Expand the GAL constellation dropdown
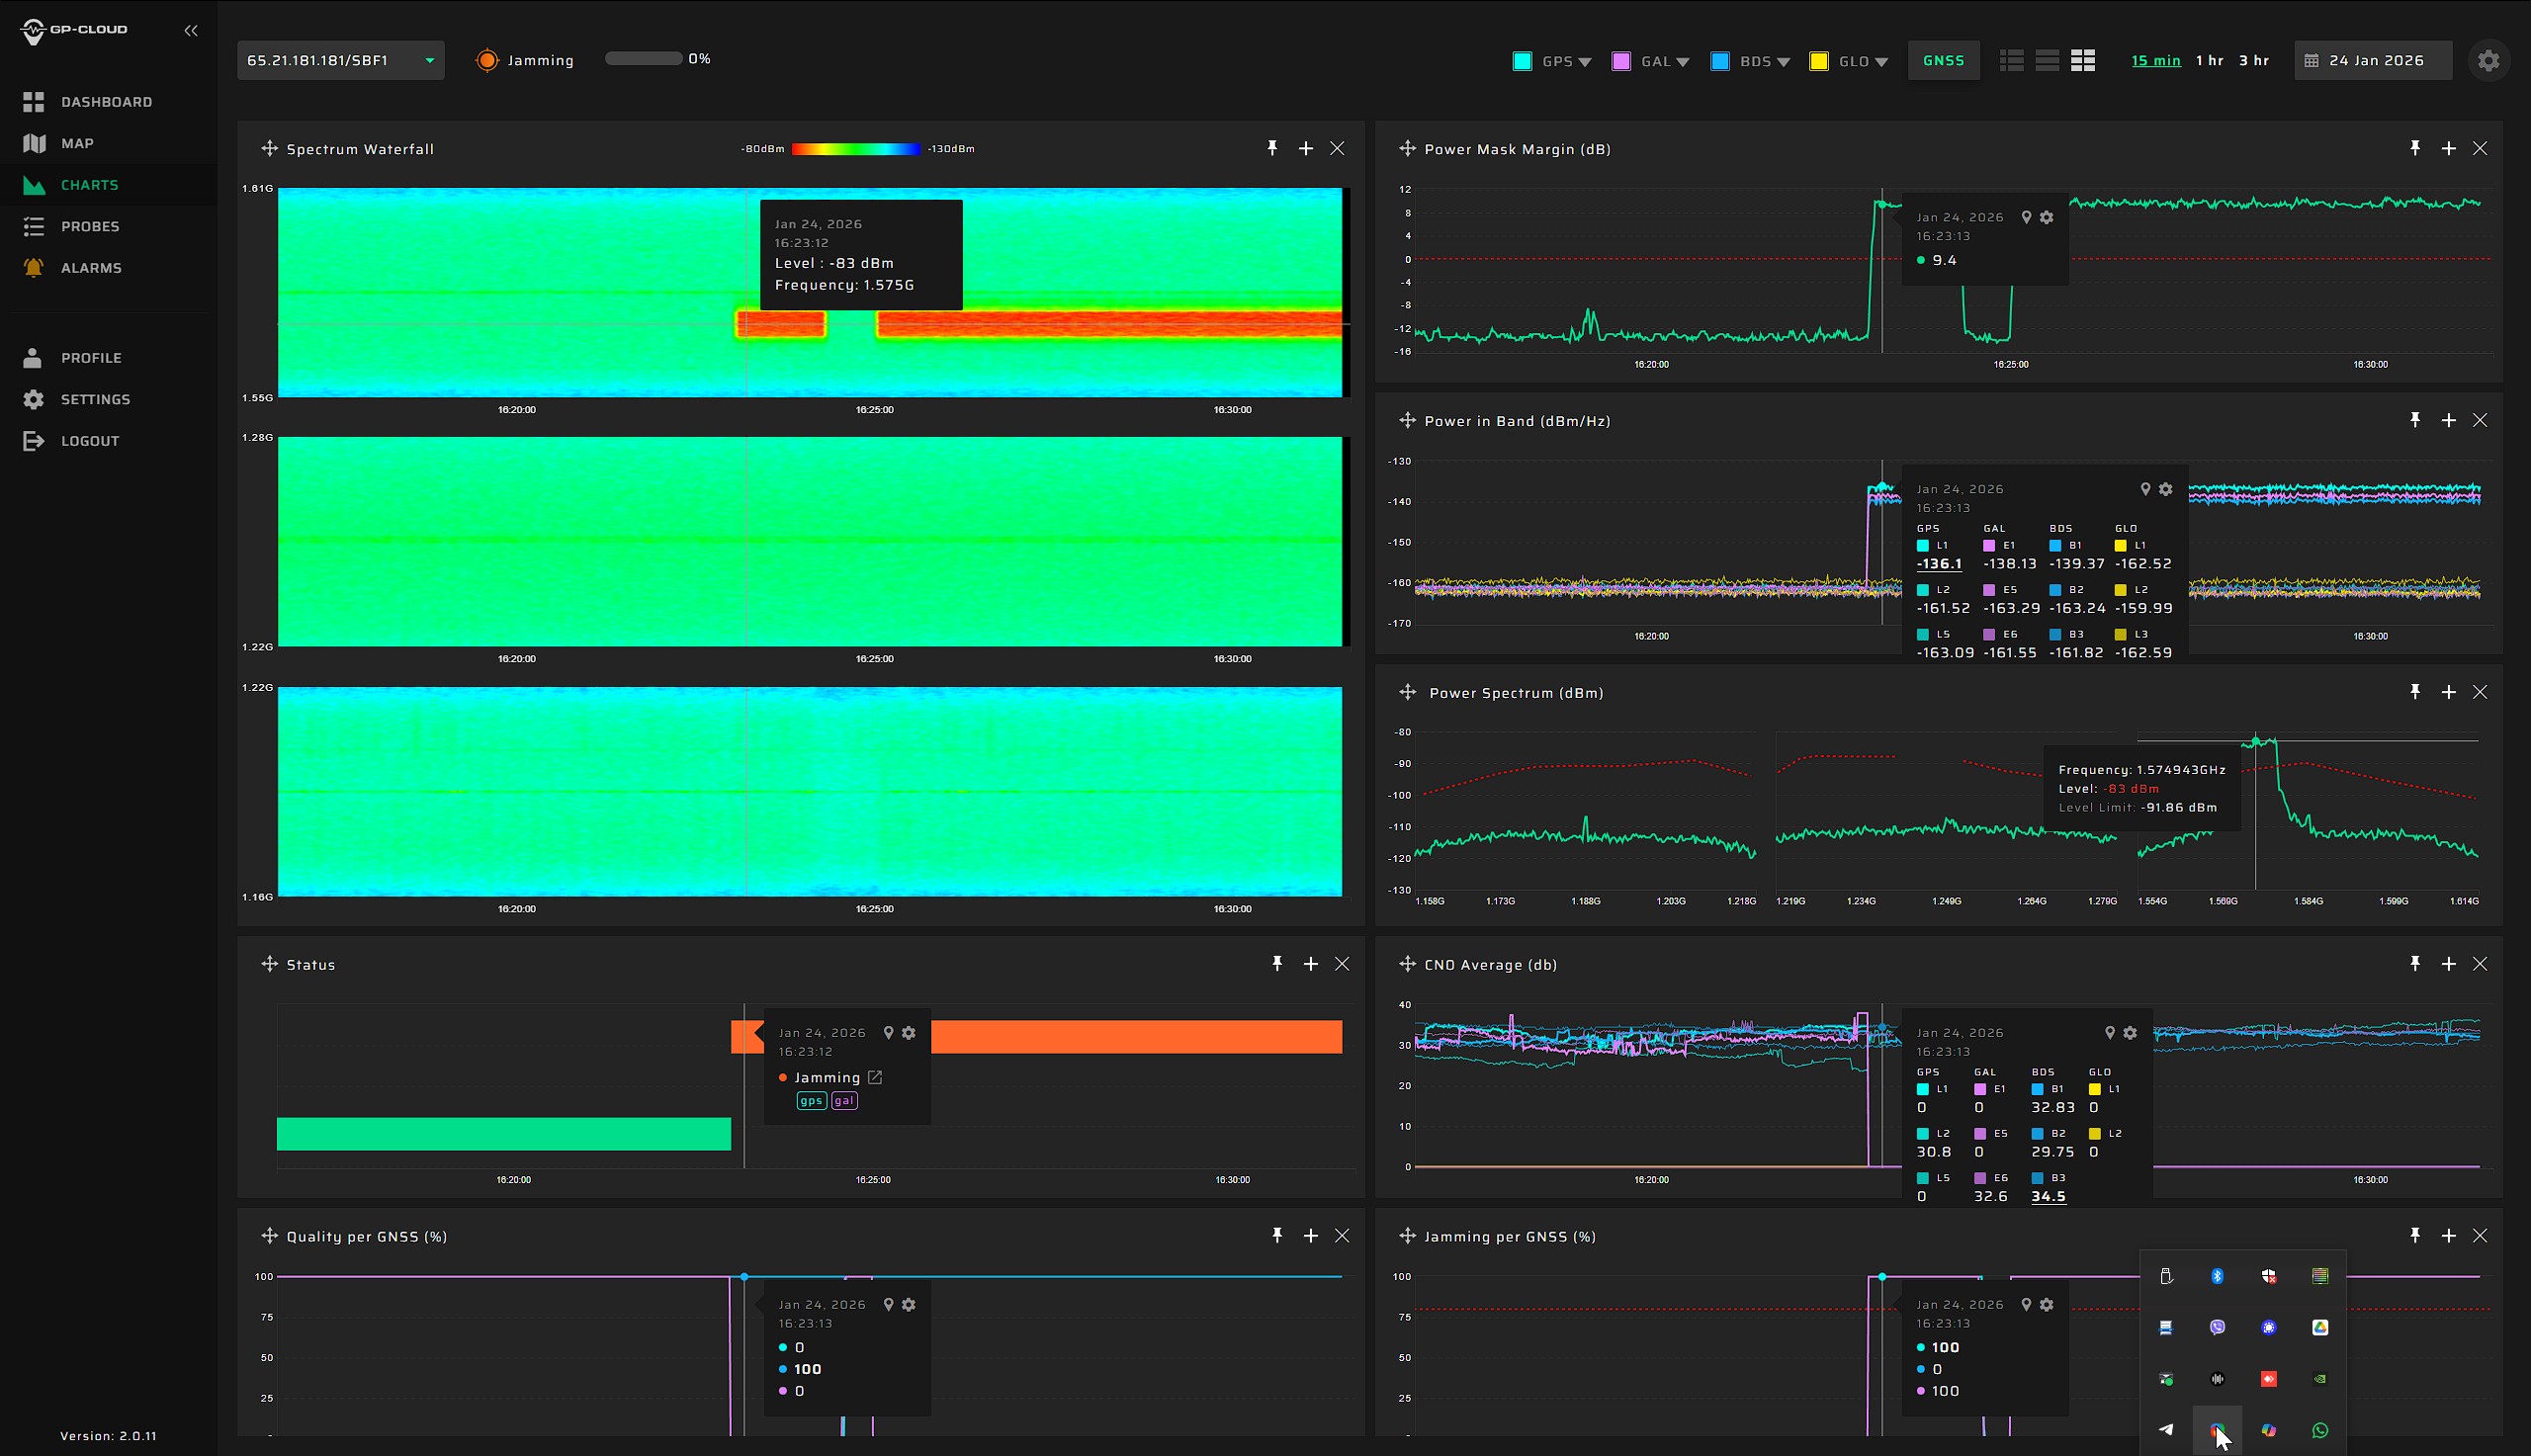The height and width of the screenshot is (1456, 2531). pyautogui.click(x=1686, y=61)
